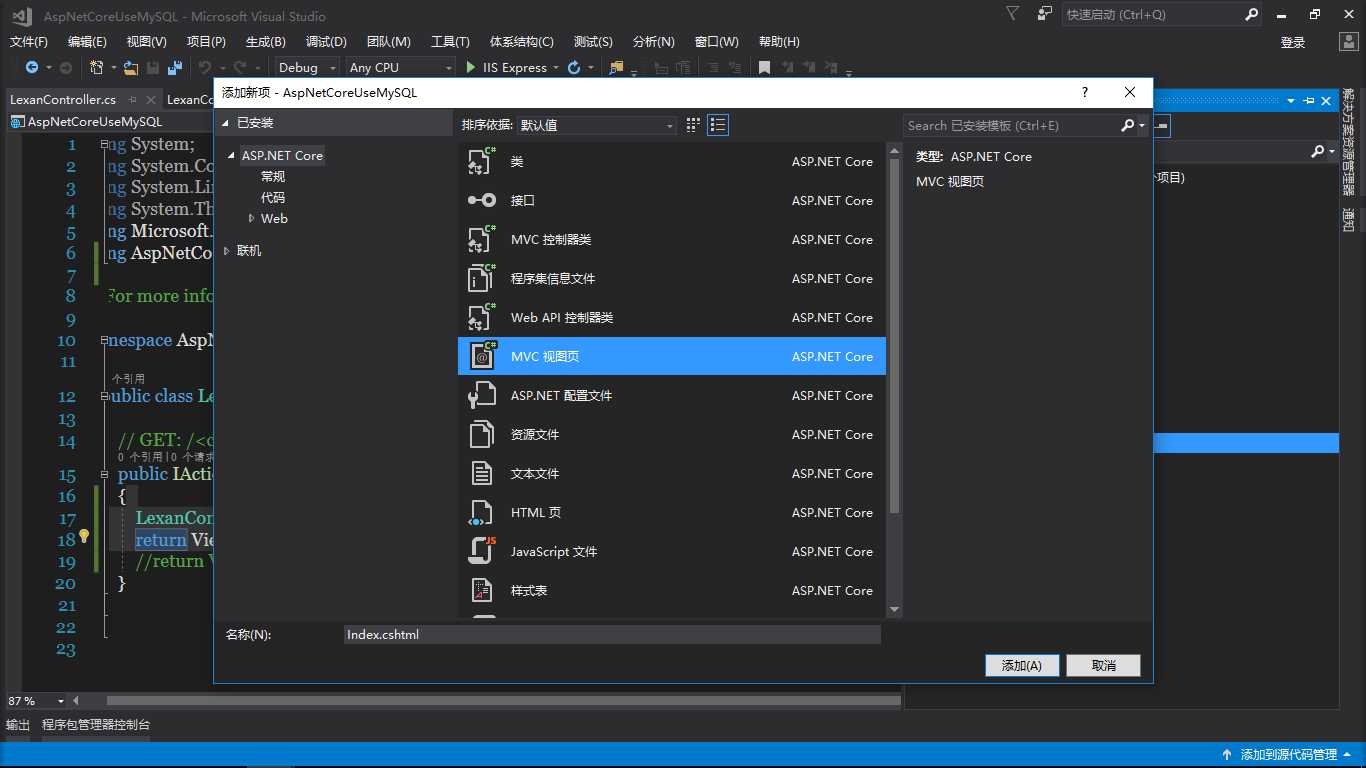1366x768 pixels.
Task: Select the 资源文件 template icon
Action: pyautogui.click(x=482, y=434)
